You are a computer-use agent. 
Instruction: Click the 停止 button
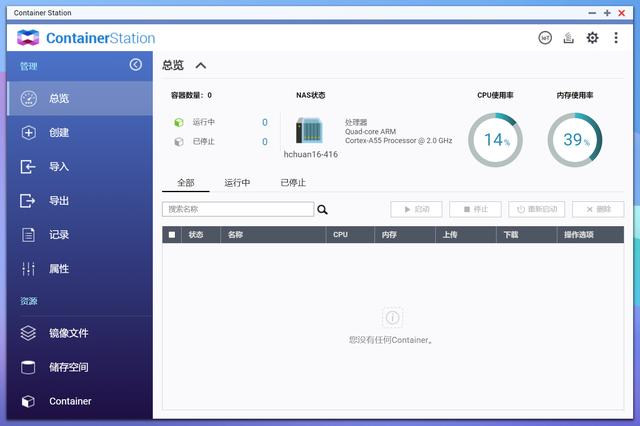click(476, 209)
